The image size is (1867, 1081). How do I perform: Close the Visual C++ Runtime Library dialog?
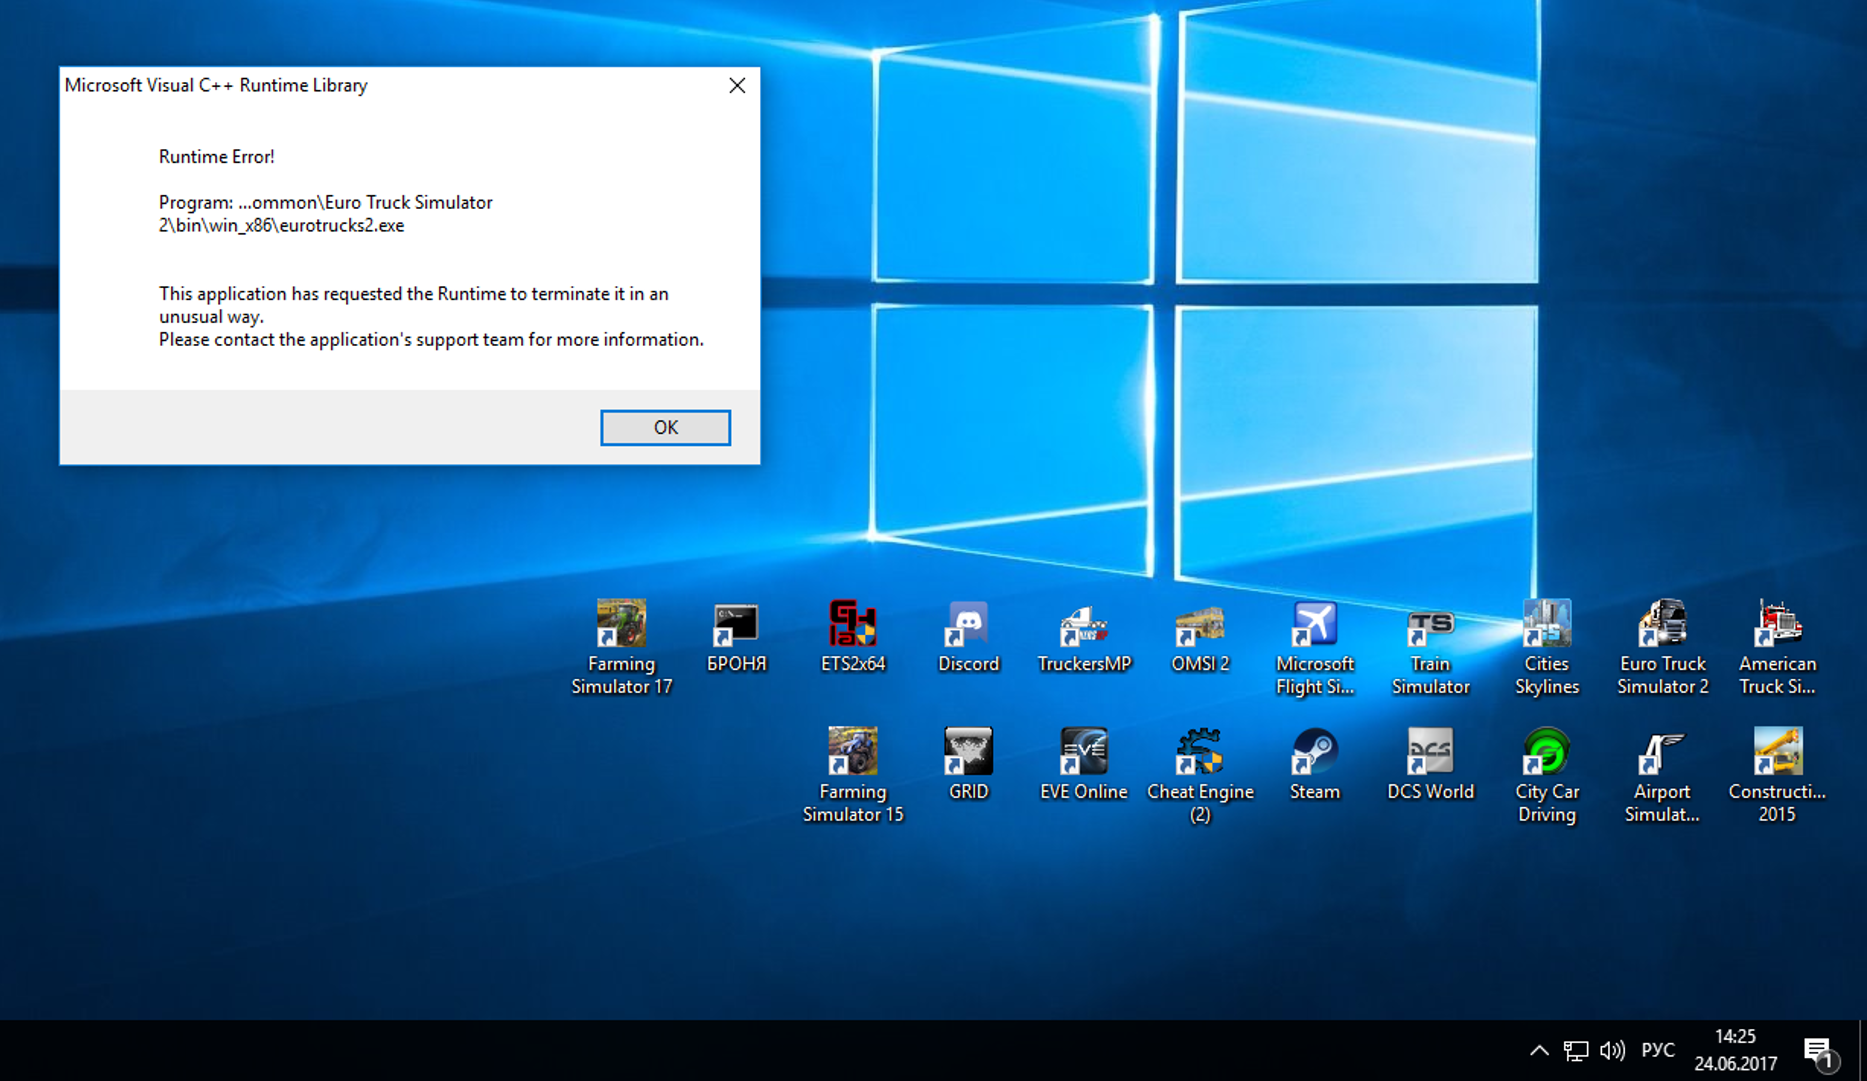click(737, 86)
